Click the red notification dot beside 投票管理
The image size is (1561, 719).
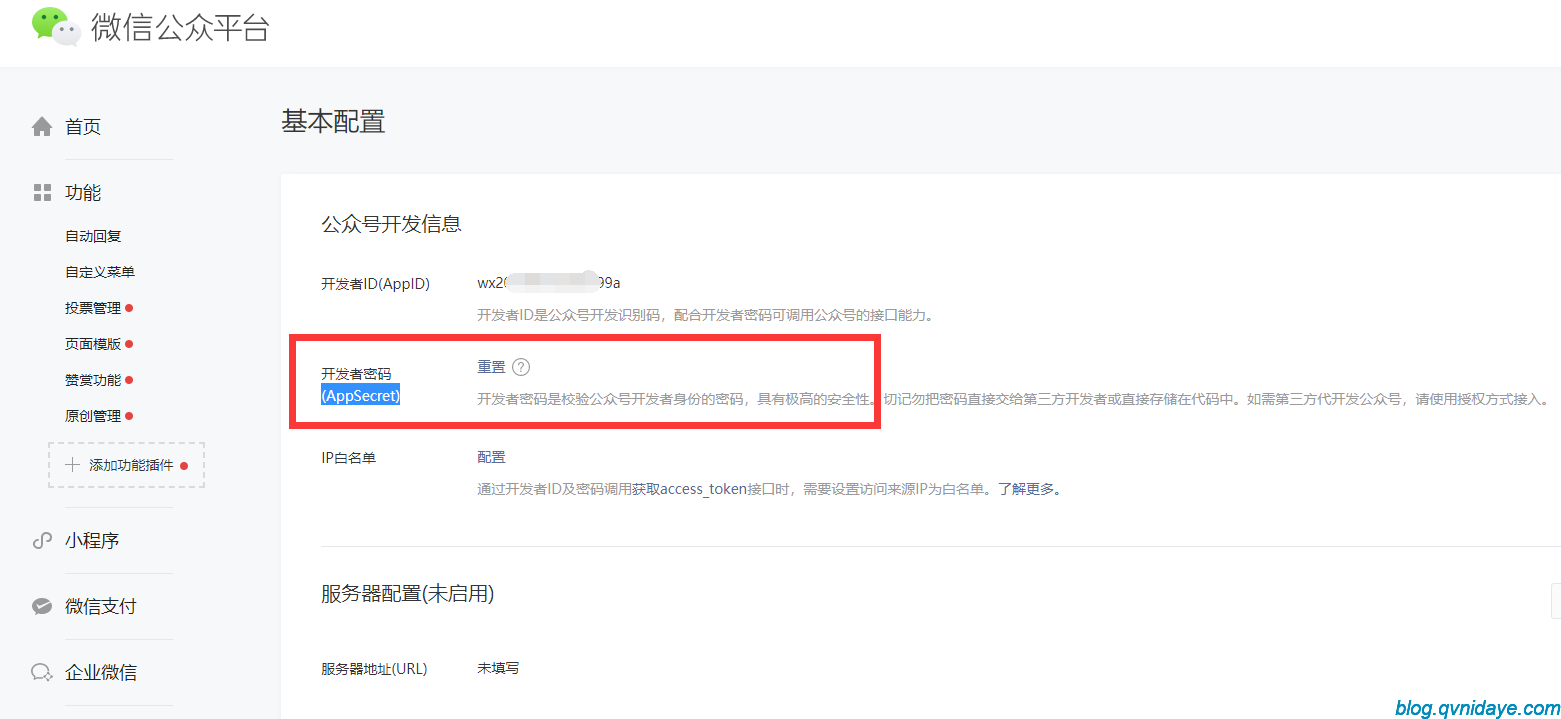130,308
